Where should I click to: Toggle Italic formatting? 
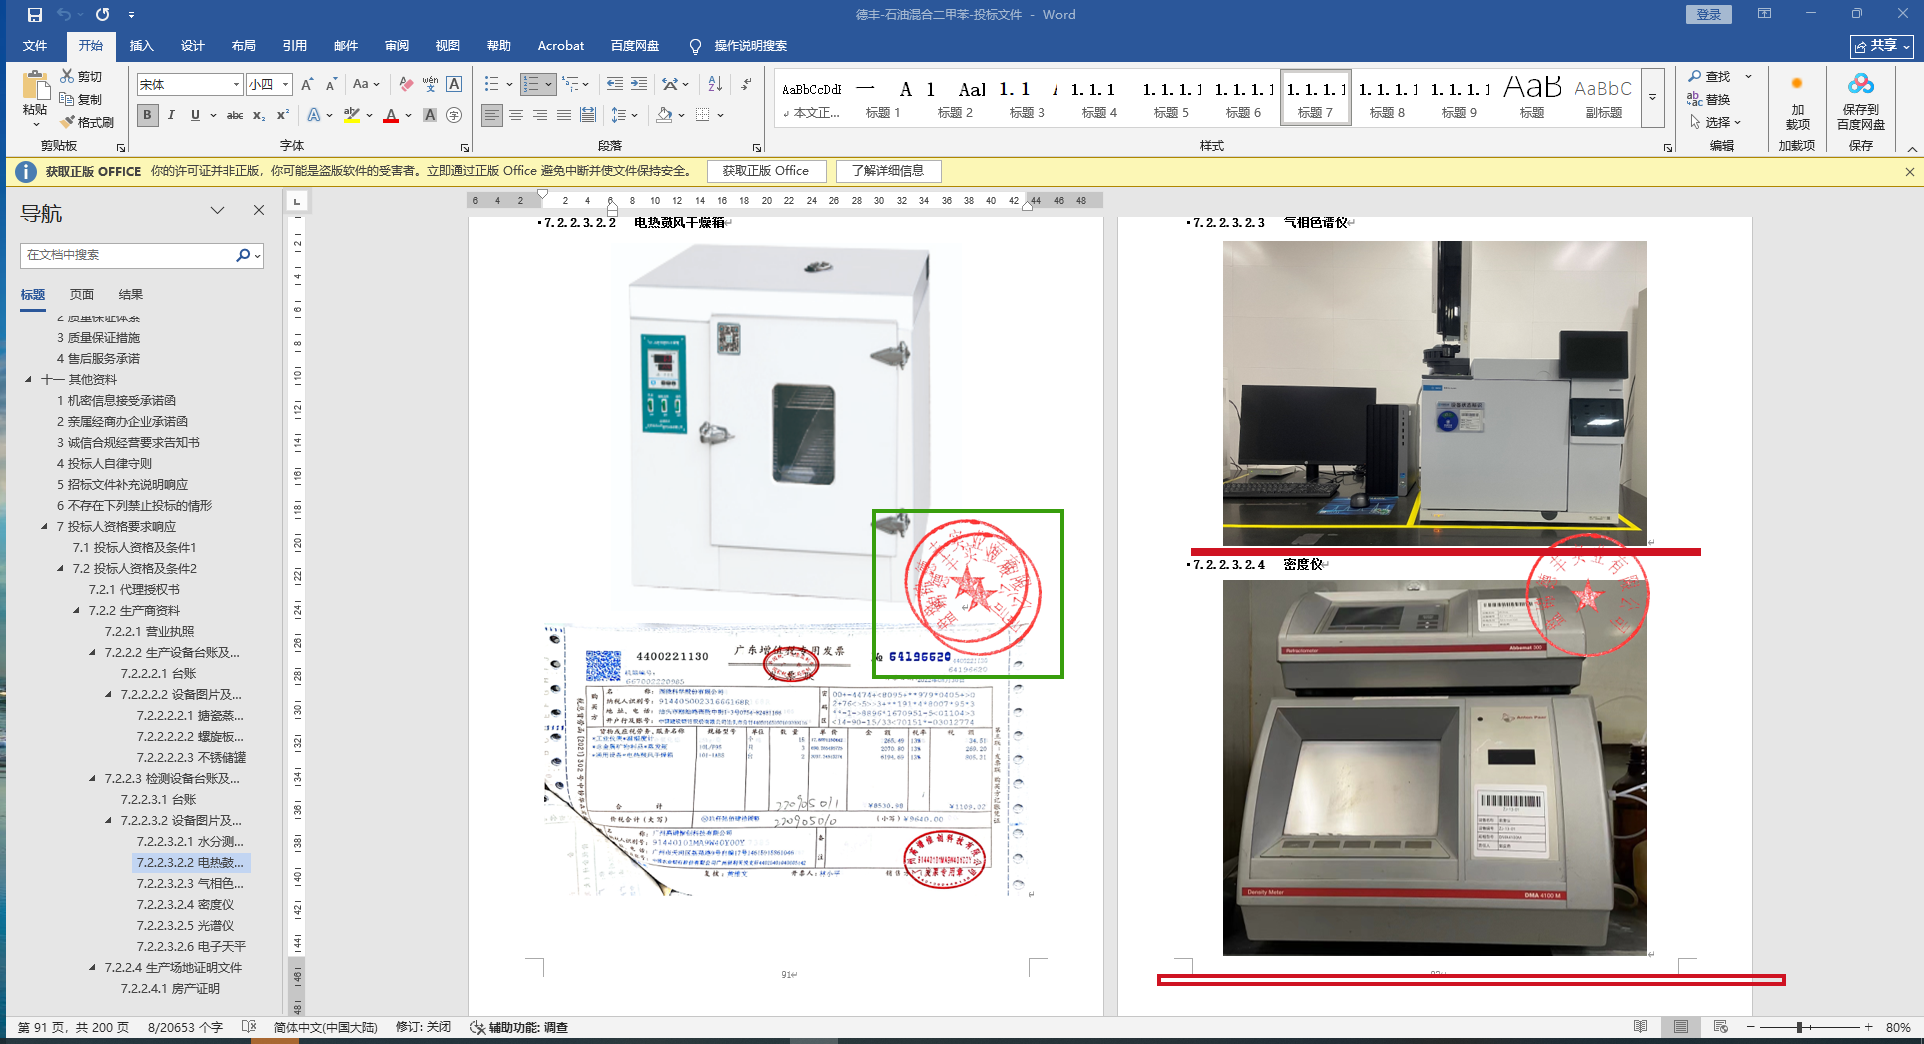click(x=171, y=116)
